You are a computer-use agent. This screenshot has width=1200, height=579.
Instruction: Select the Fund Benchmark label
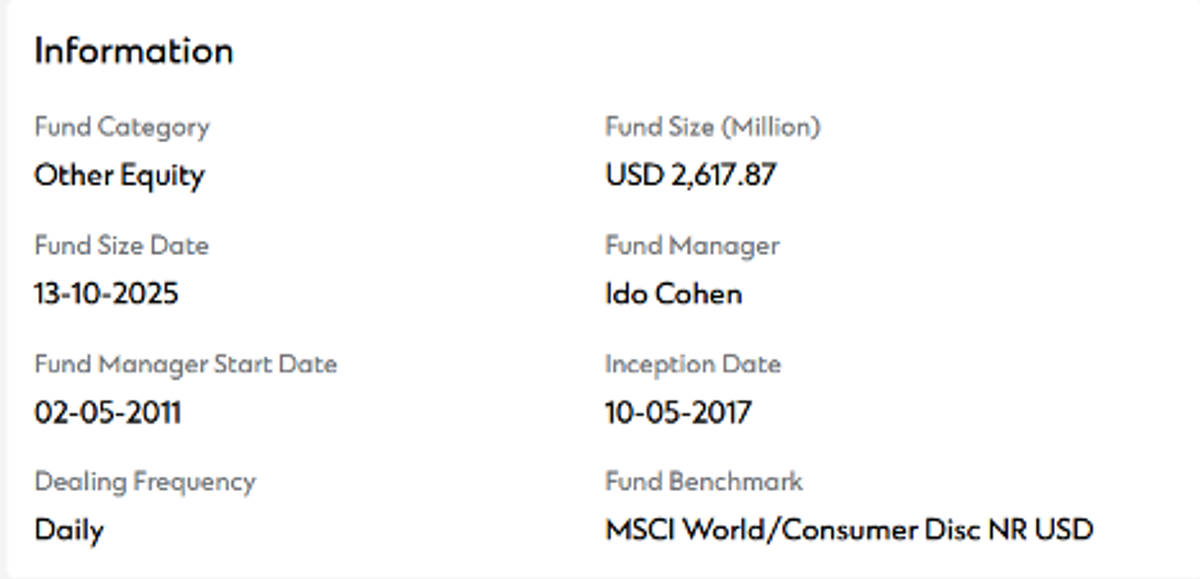703,482
